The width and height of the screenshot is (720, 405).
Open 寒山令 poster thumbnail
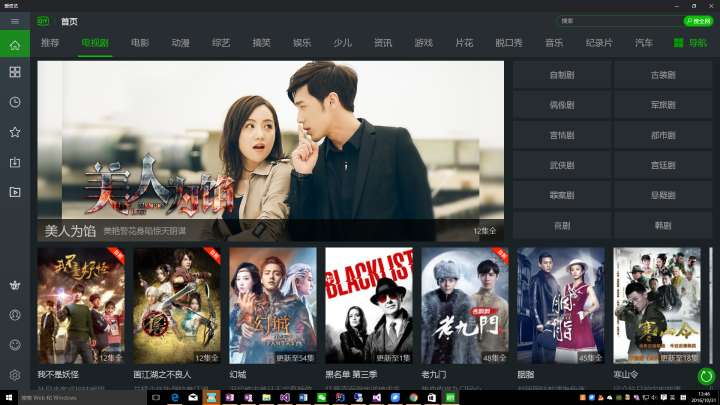pyautogui.click(x=657, y=306)
